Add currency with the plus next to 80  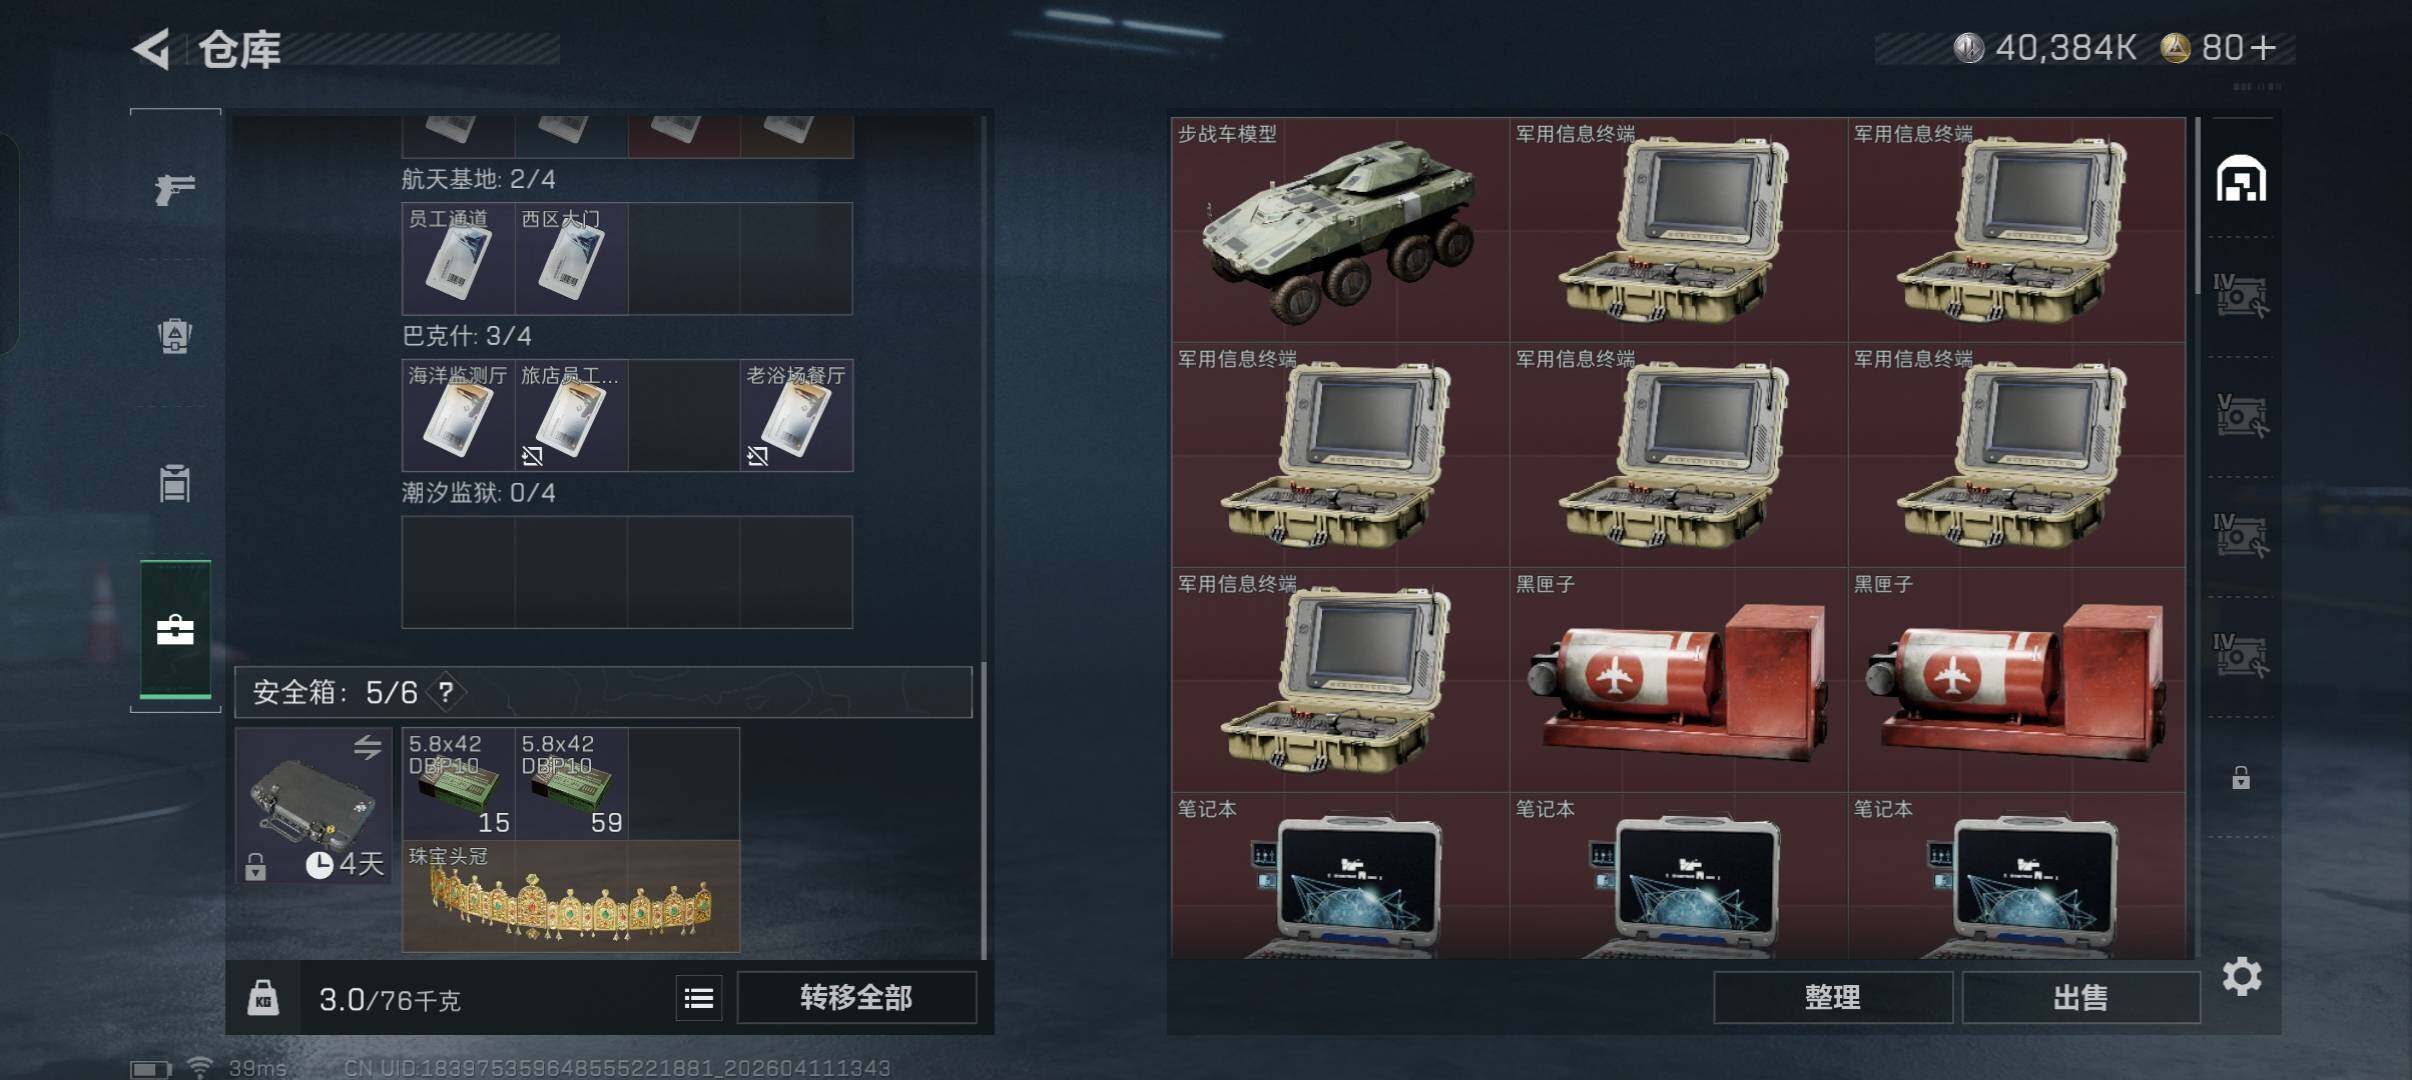click(x=2262, y=47)
